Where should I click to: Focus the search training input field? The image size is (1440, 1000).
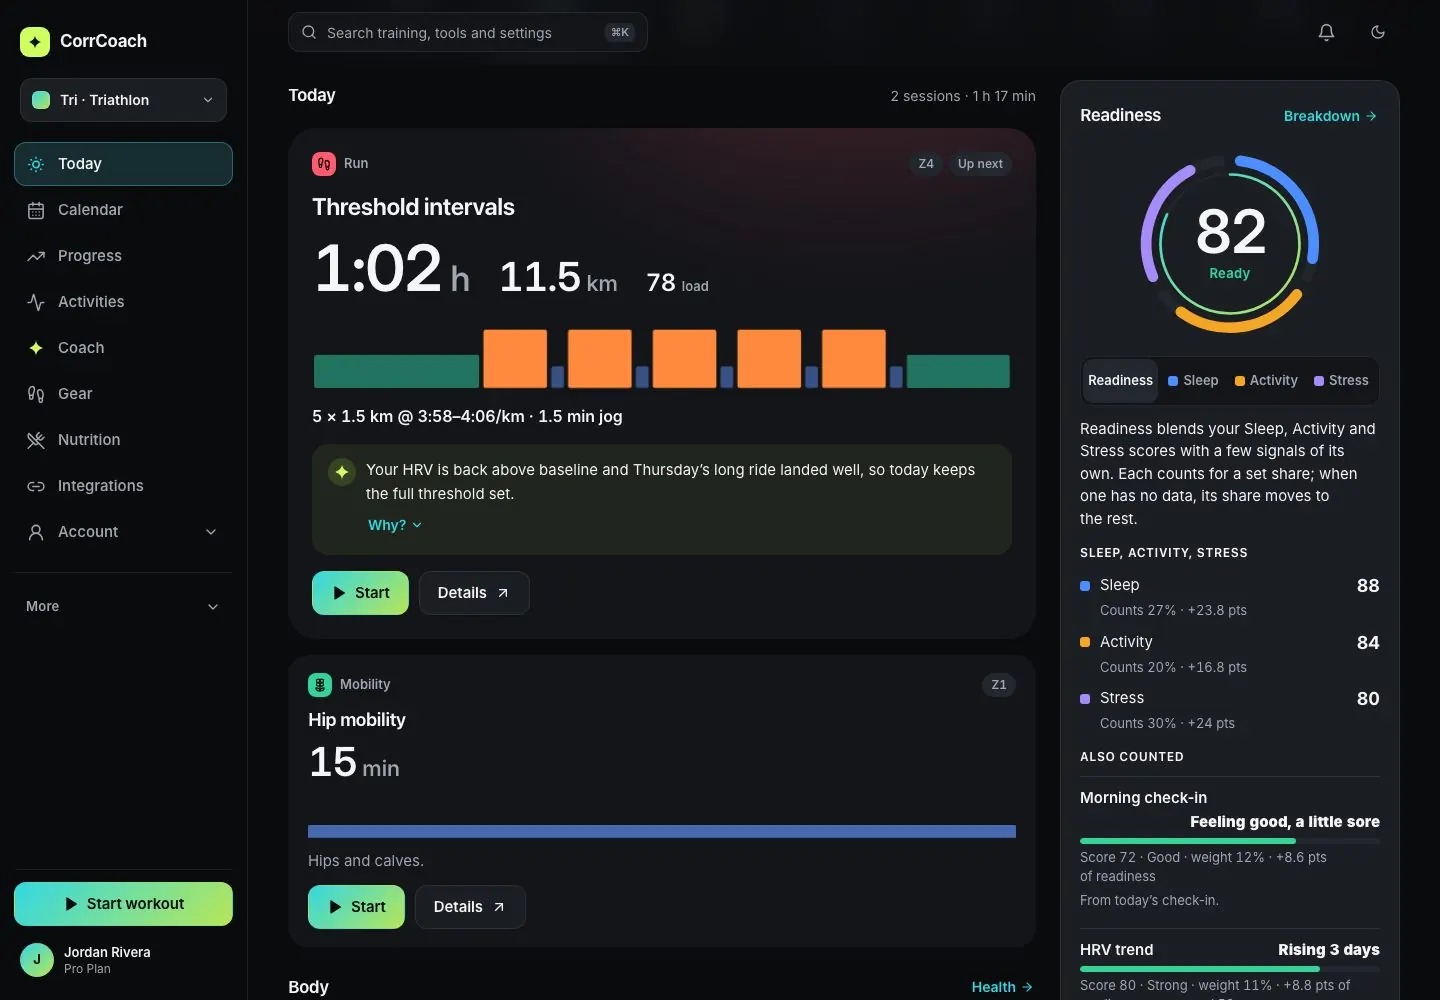[468, 32]
